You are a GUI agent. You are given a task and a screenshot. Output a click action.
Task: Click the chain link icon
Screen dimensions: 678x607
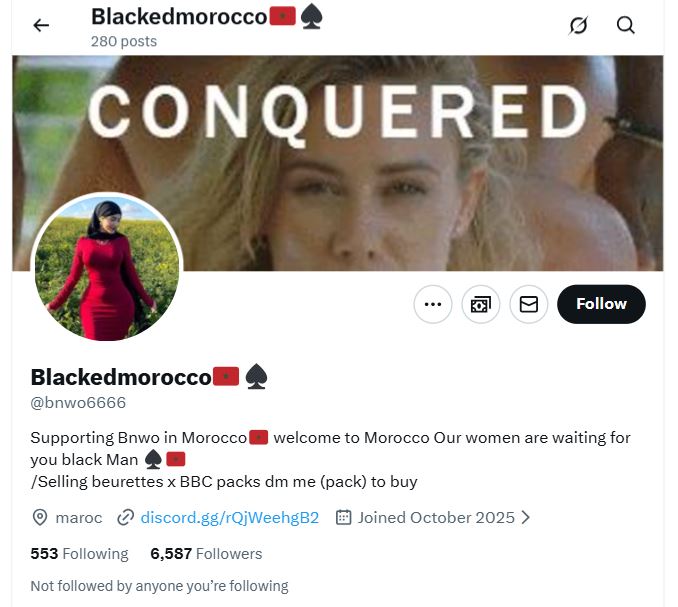coord(125,518)
